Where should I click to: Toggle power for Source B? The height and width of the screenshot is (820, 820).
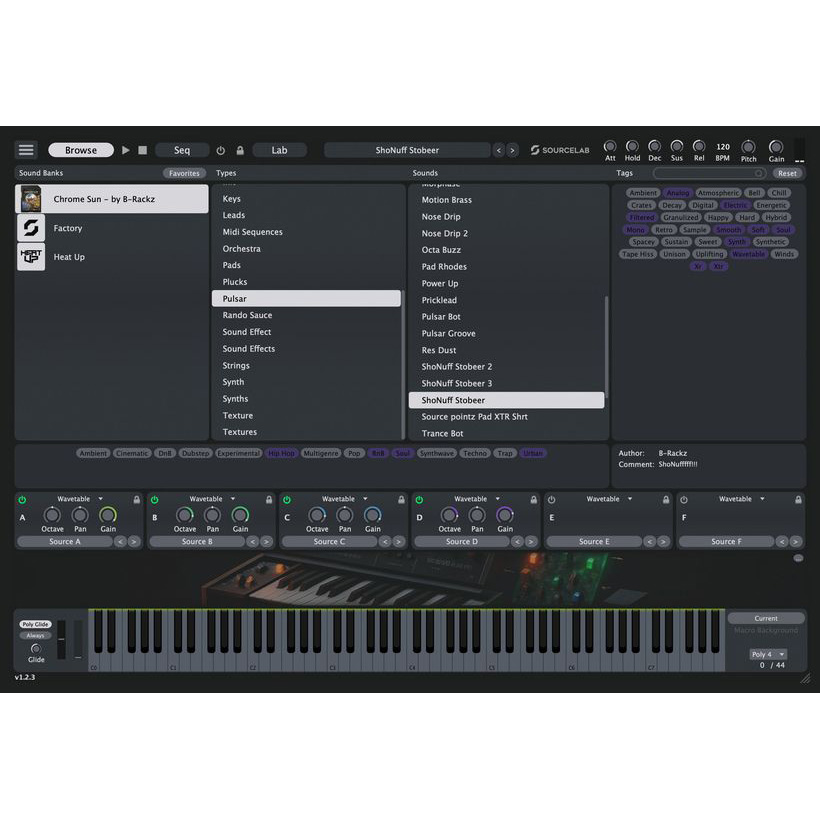[x=155, y=500]
